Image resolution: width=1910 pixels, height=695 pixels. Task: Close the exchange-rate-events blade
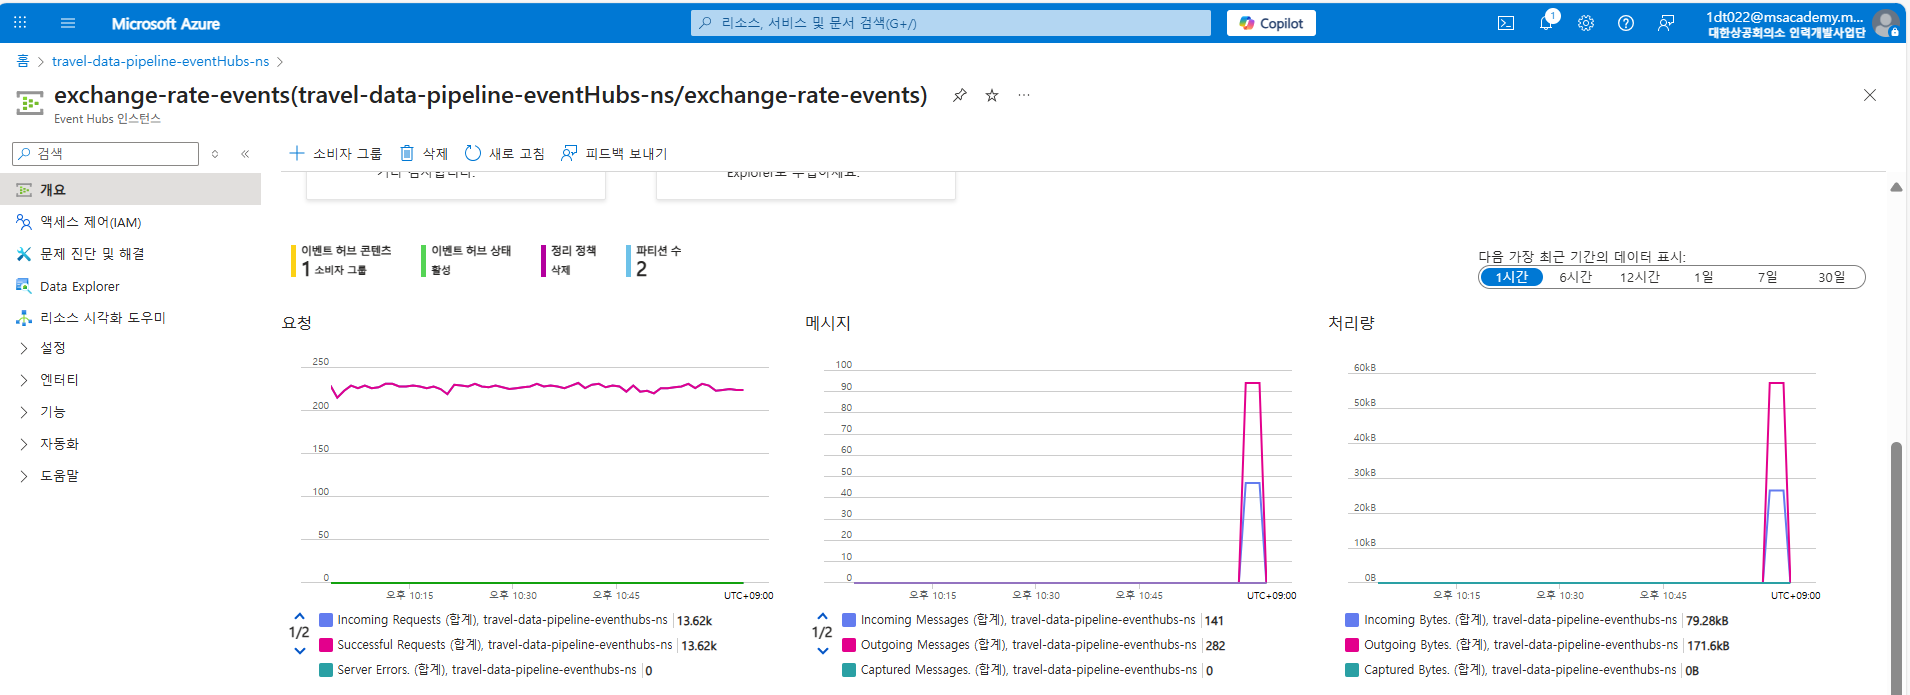[1870, 95]
